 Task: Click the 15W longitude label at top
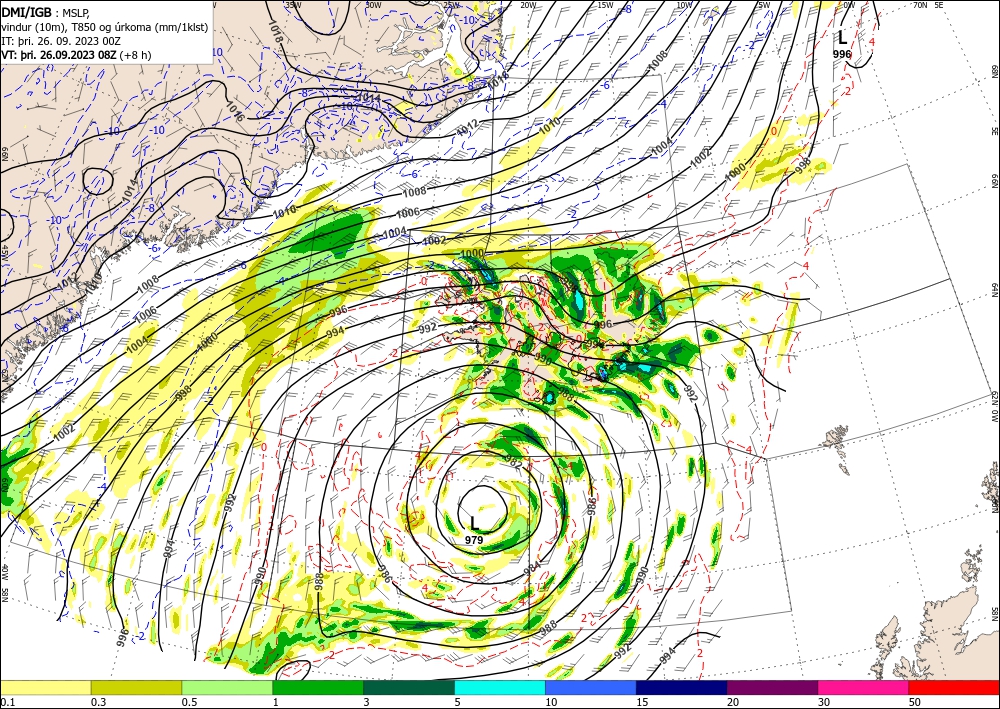coord(606,5)
